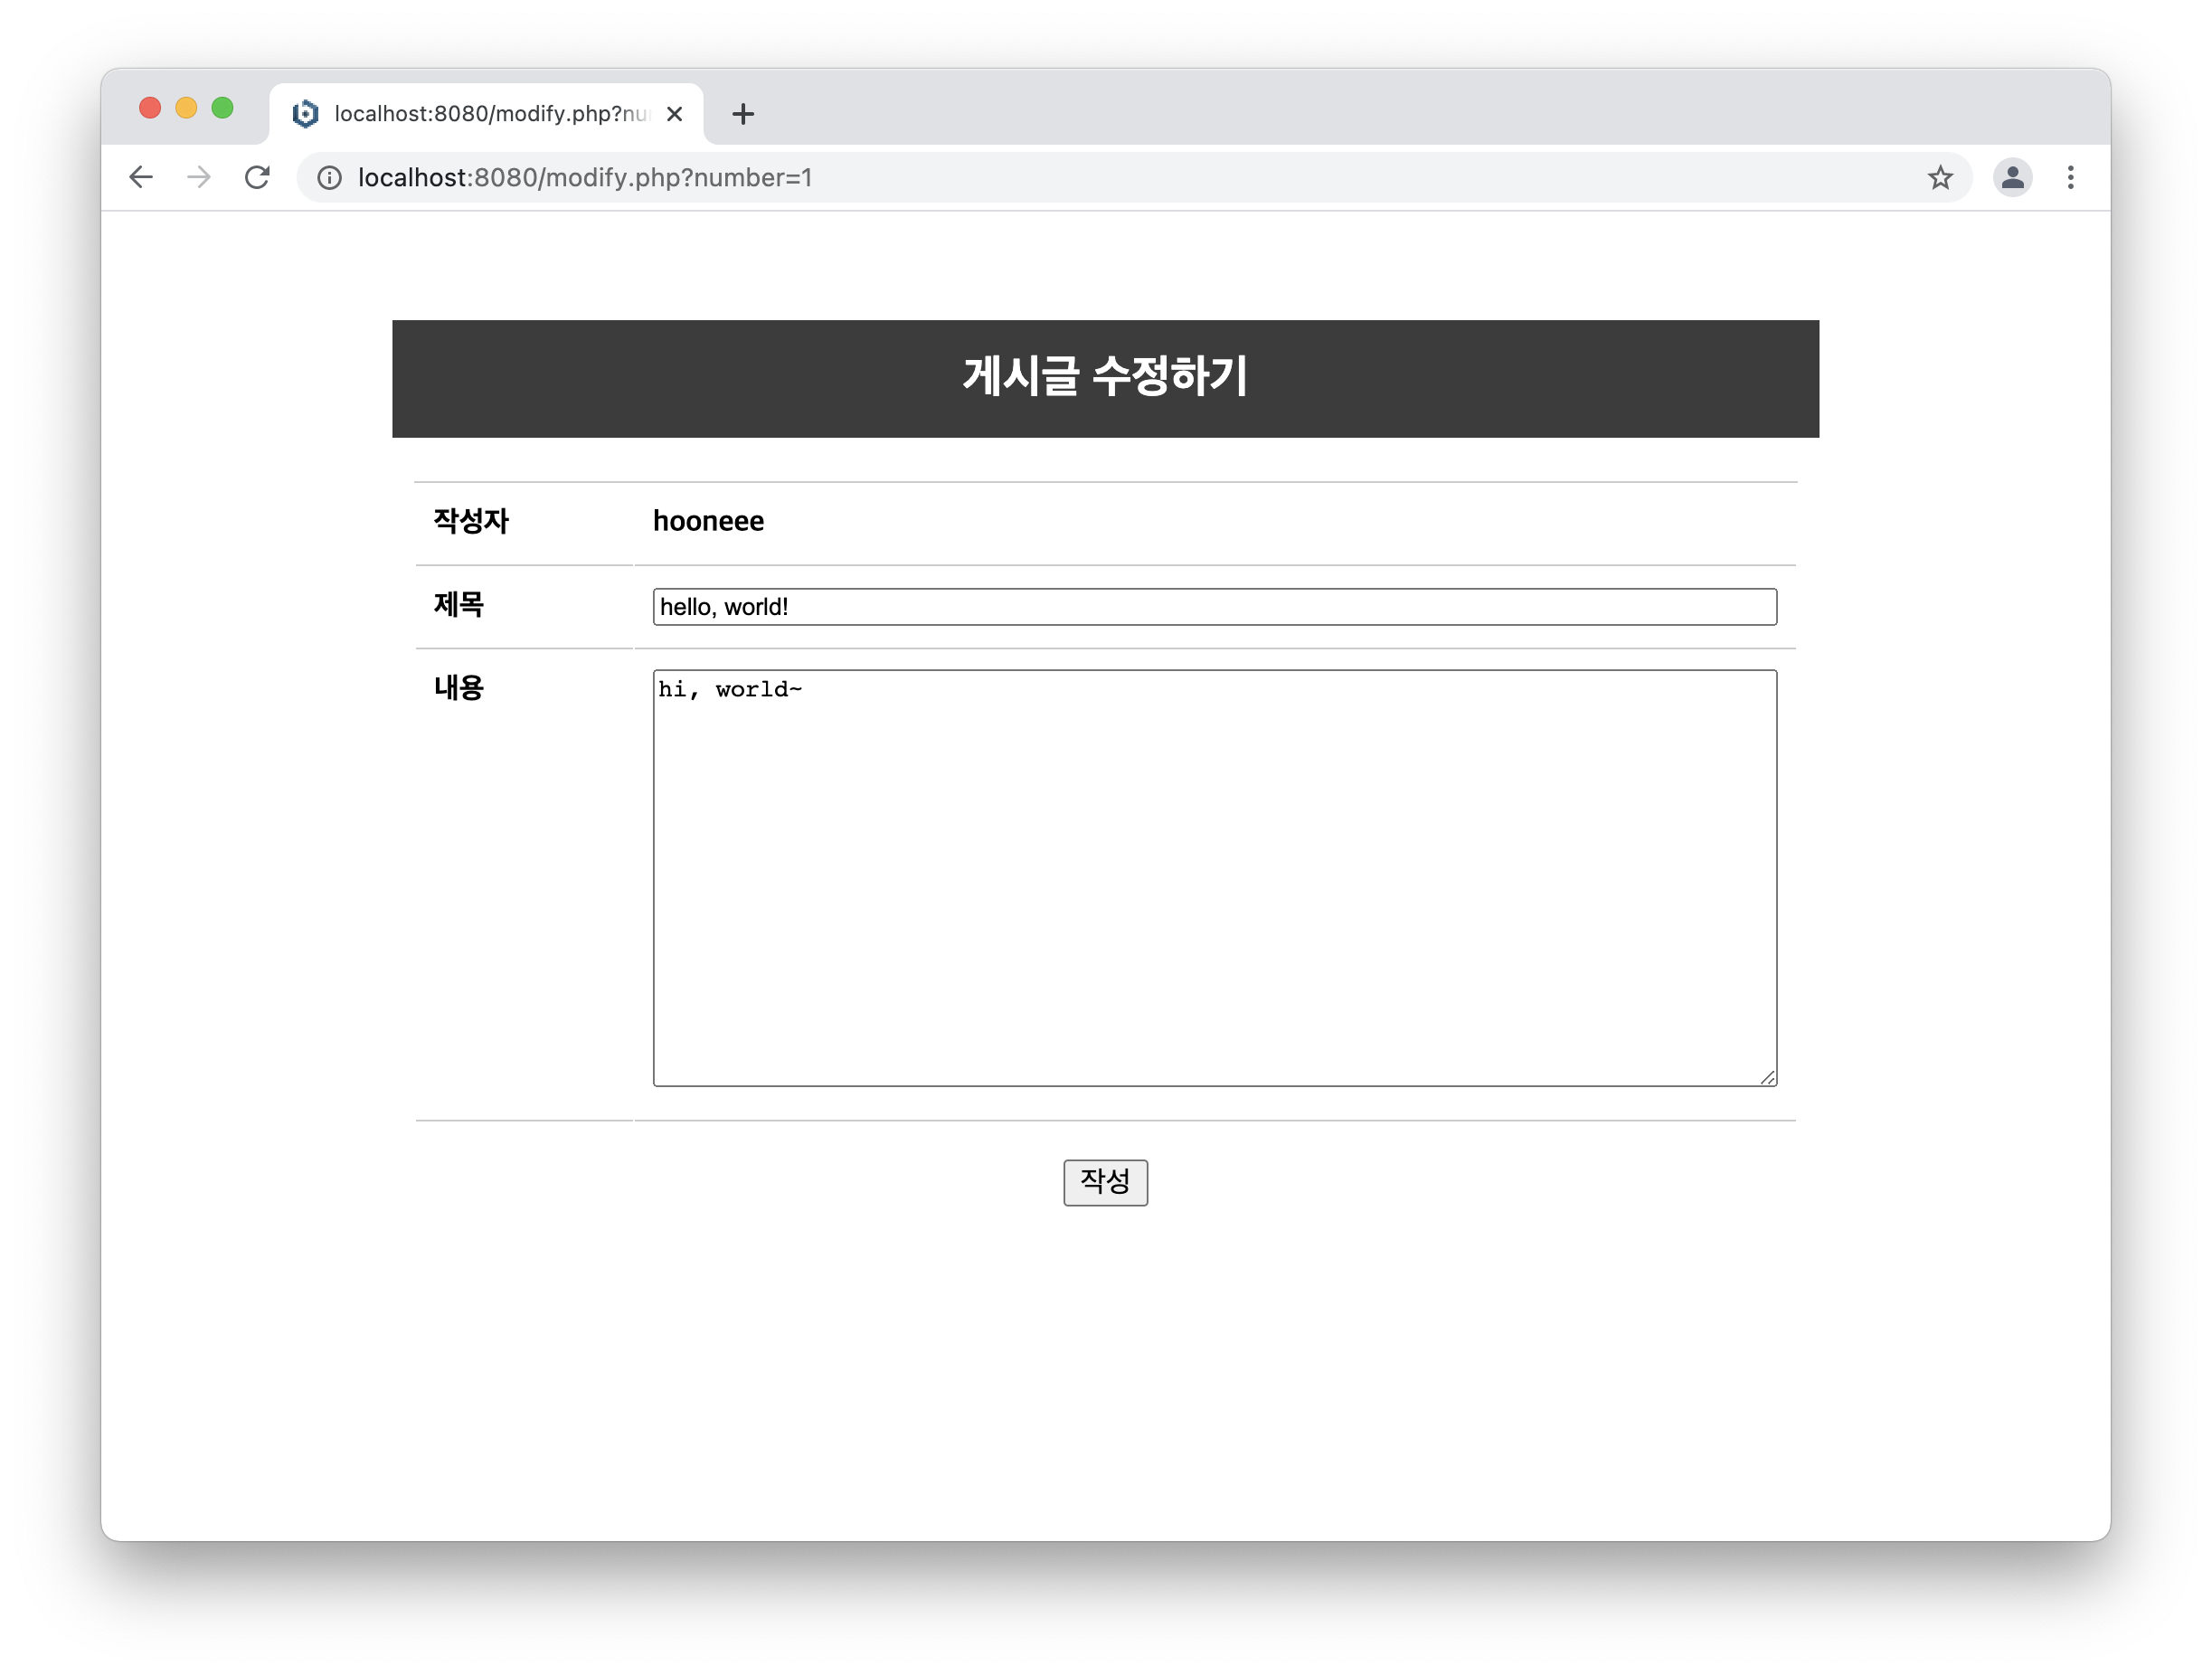Click the browser forward arrow
Image resolution: width=2212 pixels, height=1675 pixels.
pyautogui.click(x=199, y=177)
